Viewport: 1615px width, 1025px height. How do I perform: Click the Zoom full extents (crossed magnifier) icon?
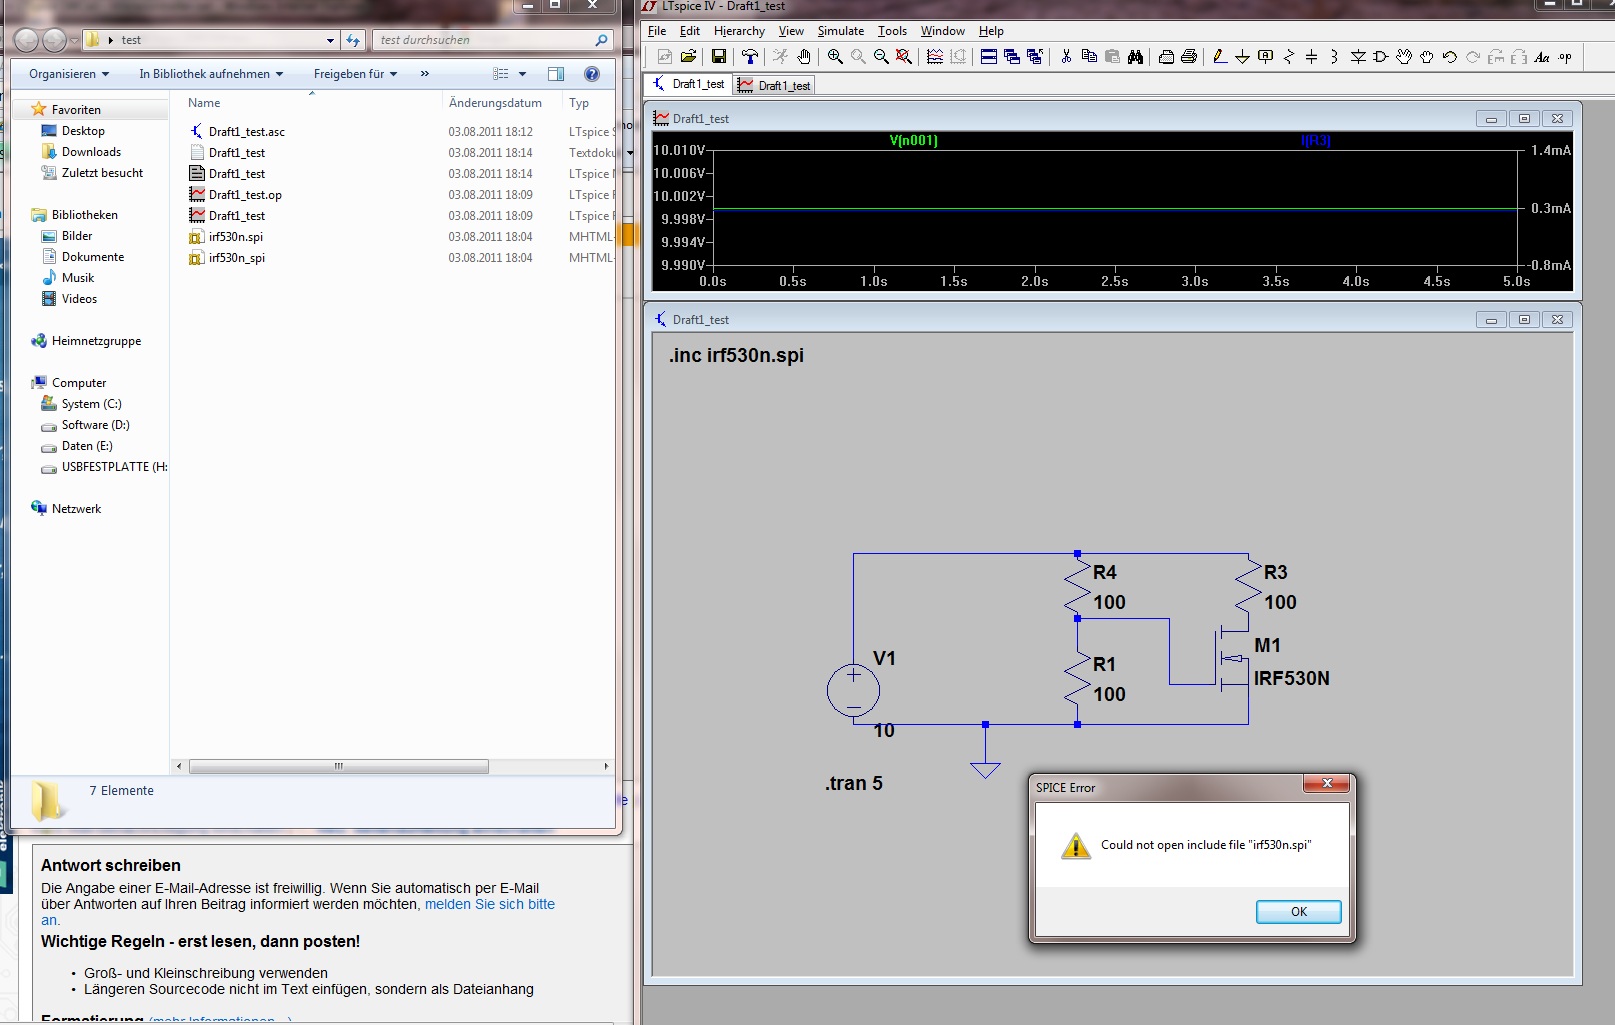click(x=904, y=57)
